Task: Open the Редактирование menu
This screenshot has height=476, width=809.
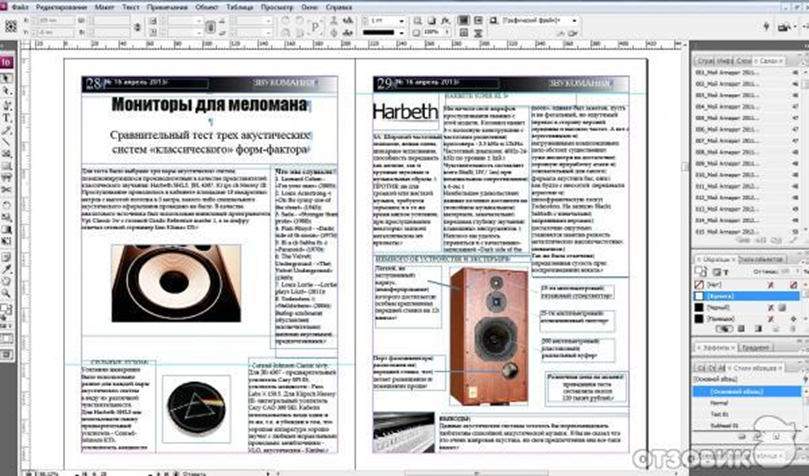Action: coord(62,7)
